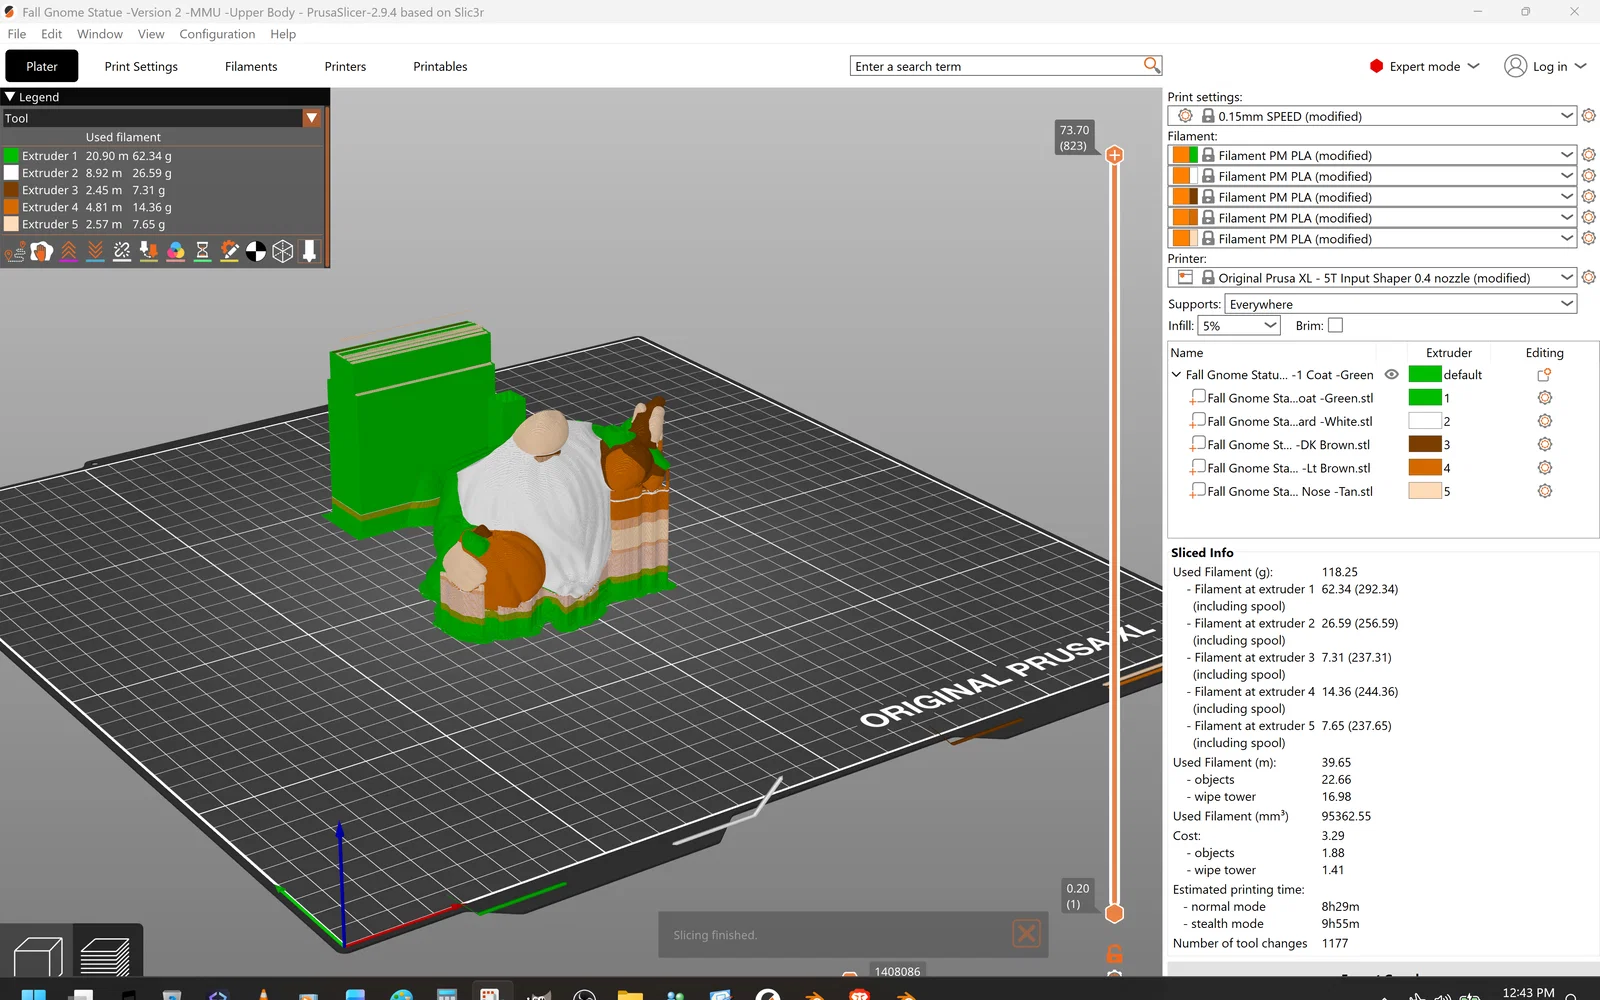Click dark brown extruder swatch for -DK Brown.stl
Screen dimensions: 1600x1000
click(x=1425, y=444)
